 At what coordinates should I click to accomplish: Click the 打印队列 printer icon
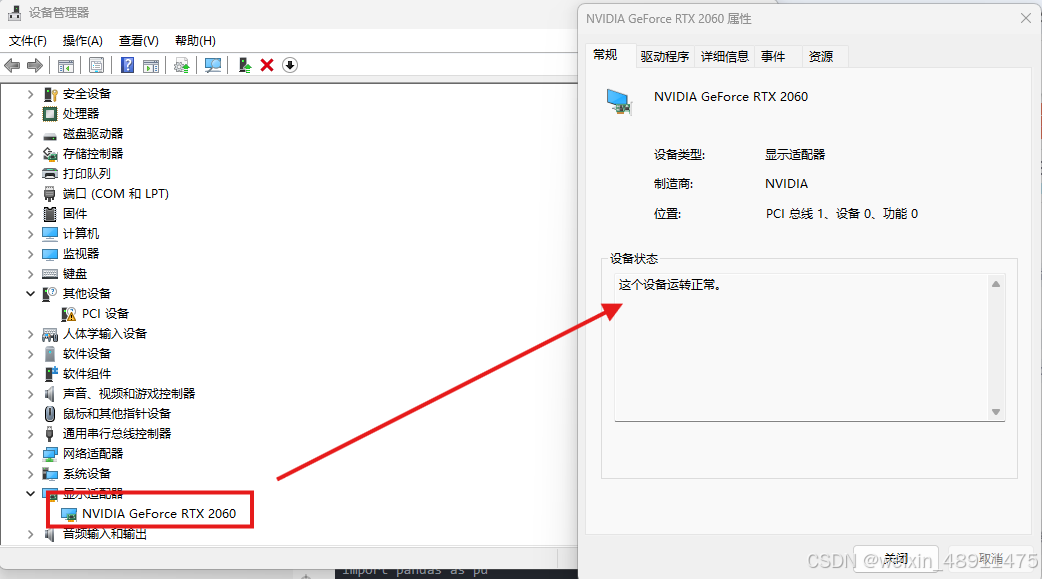50,174
